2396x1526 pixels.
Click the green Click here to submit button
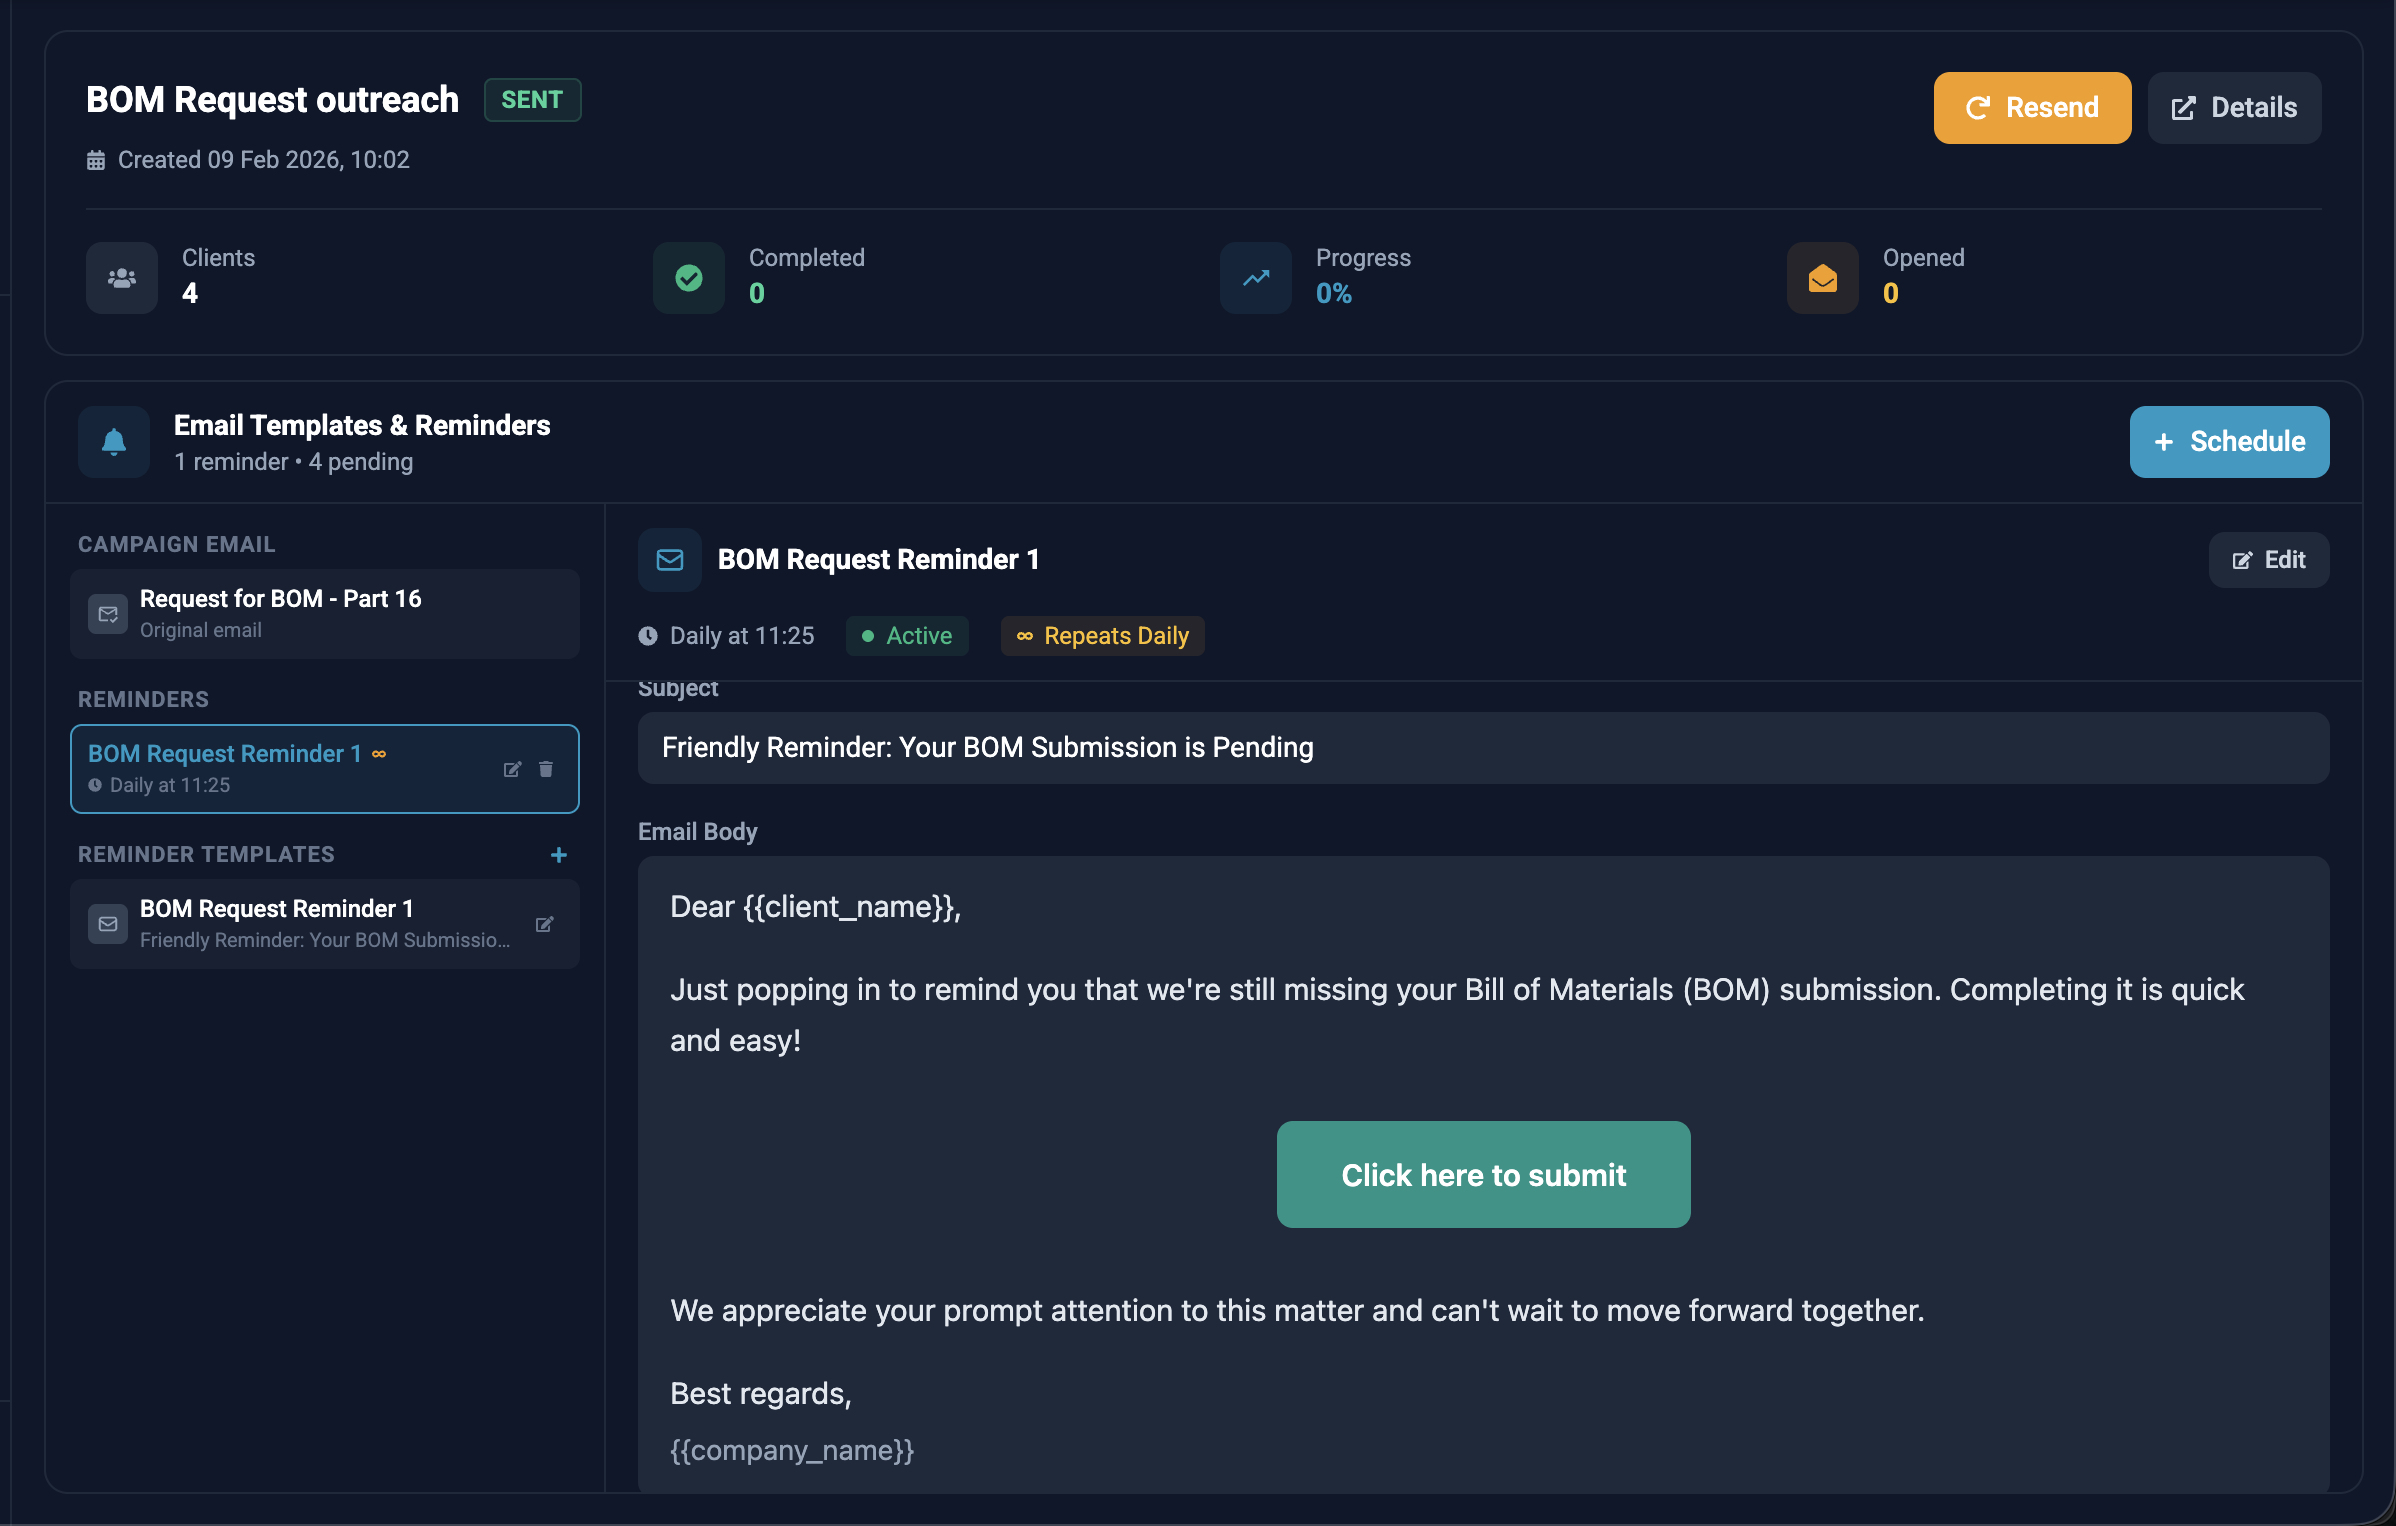(x=1483, y=1175)
